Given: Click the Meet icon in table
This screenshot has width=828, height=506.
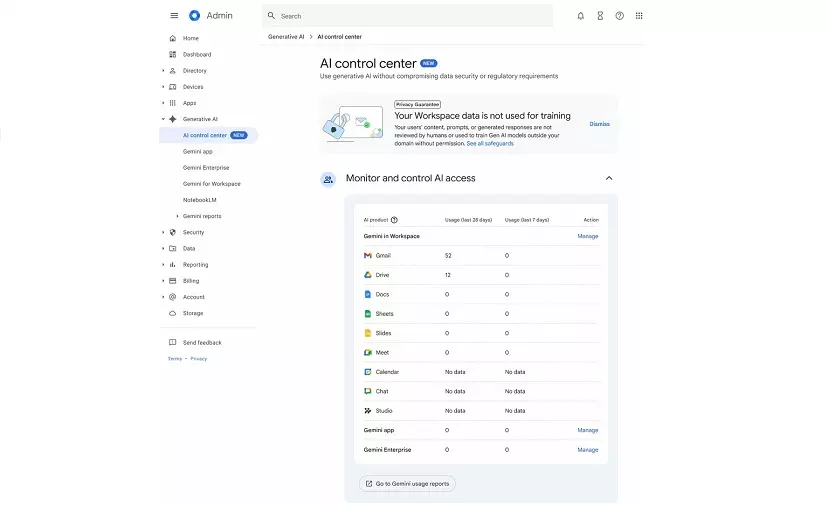Looking at the screenshot, I should tap(368, 352).
